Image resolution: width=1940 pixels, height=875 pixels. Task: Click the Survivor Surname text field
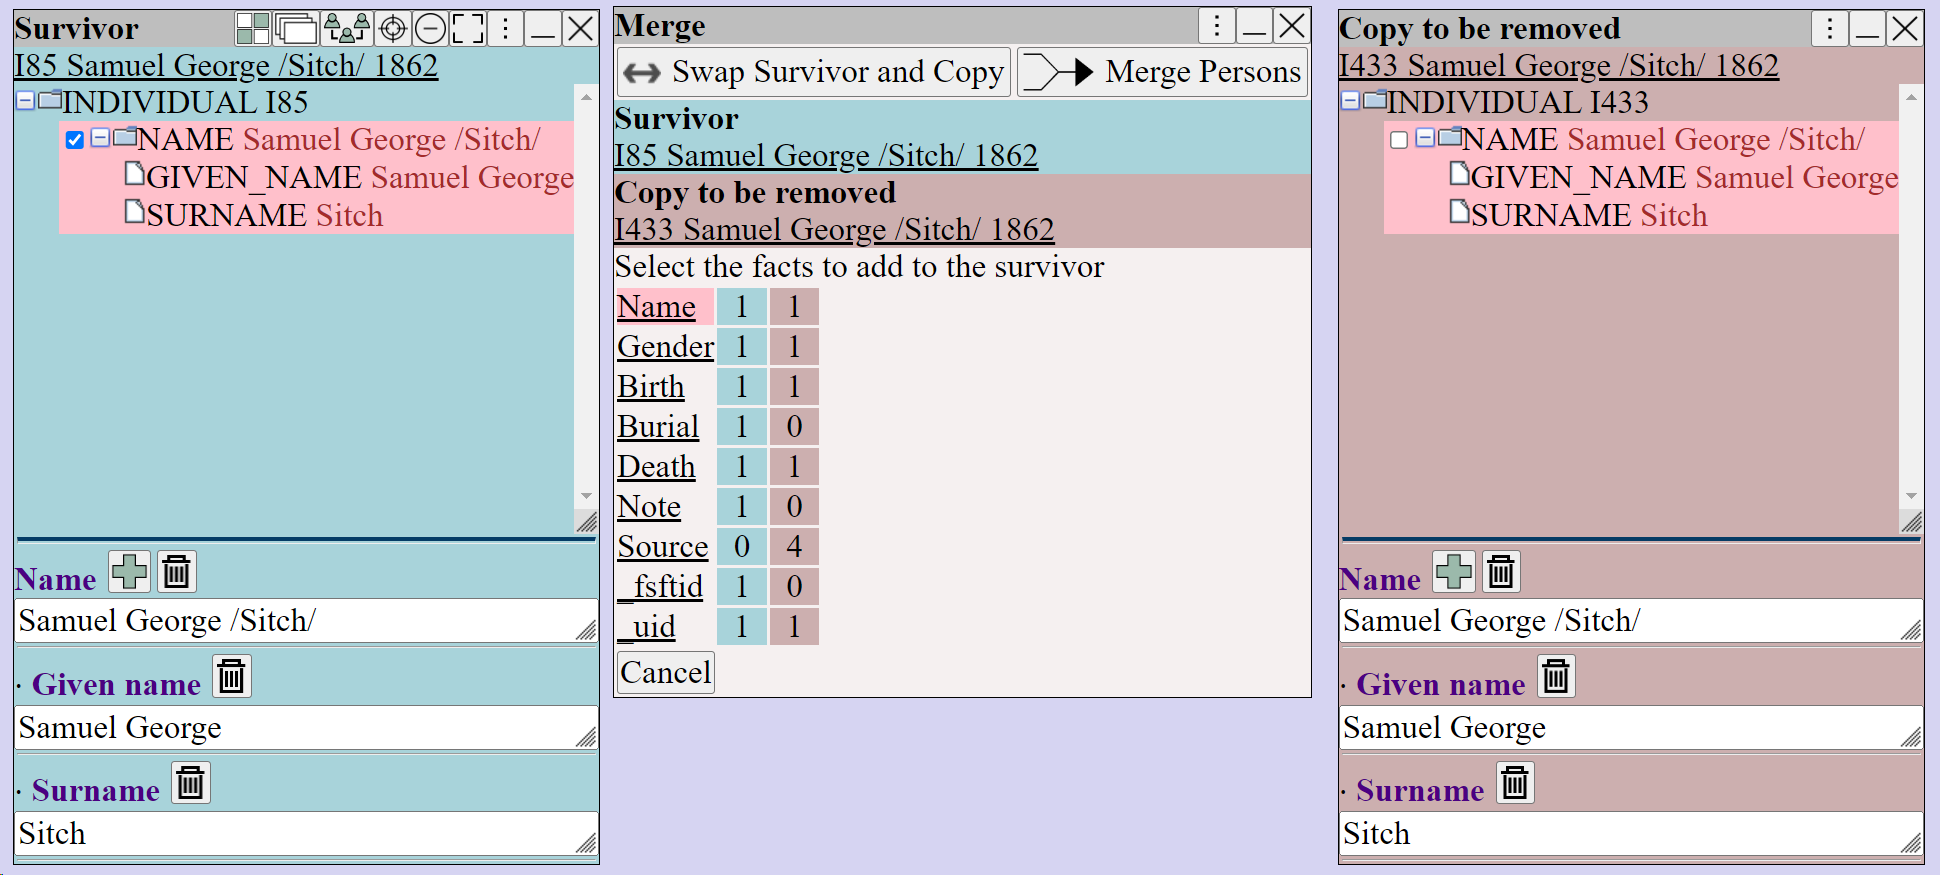(306, 834)
